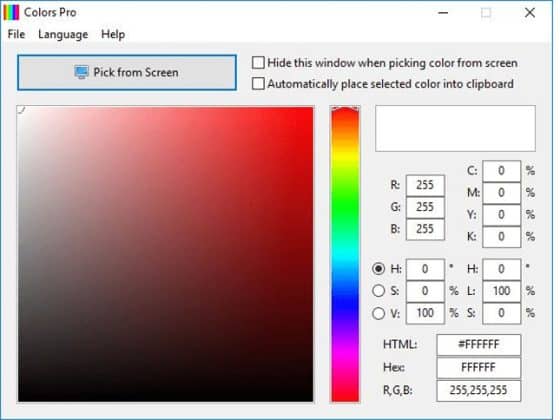Viewport: 560px width, 420px height.
Task: Click the L lightness field showing 100
Action: tap(501, 291)
